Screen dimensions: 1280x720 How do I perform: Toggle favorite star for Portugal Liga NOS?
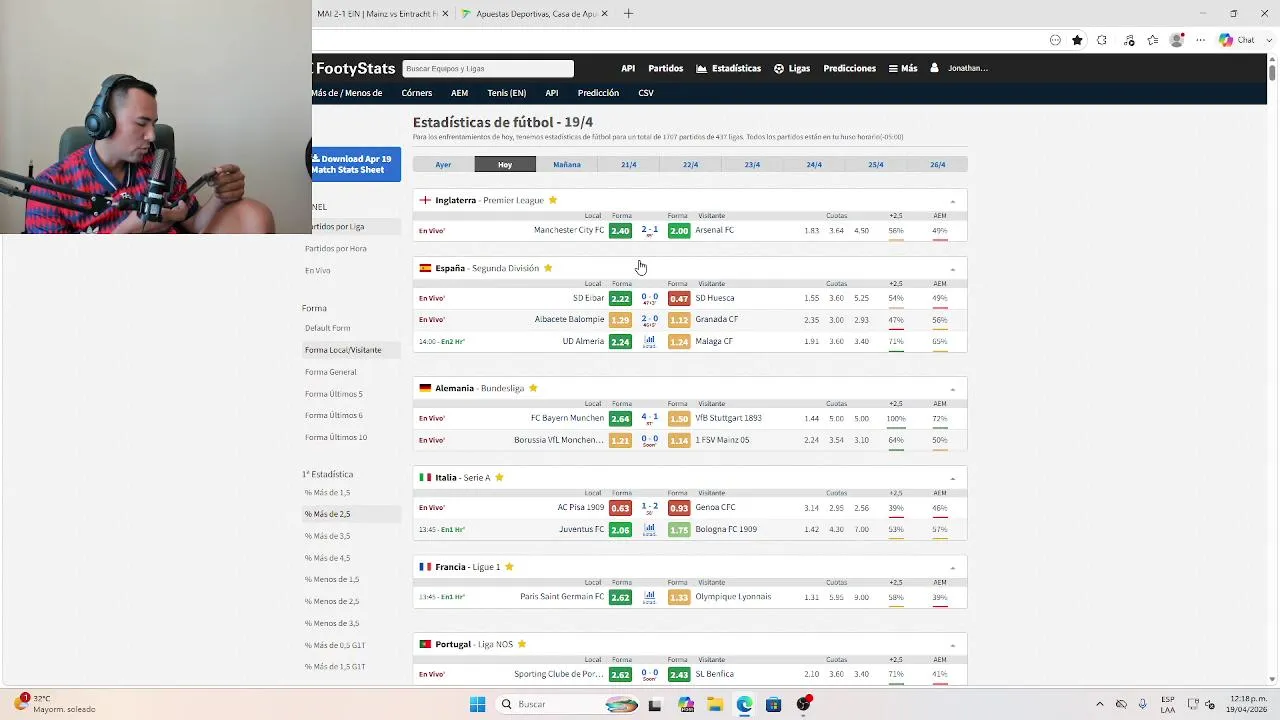pos(521,644)
